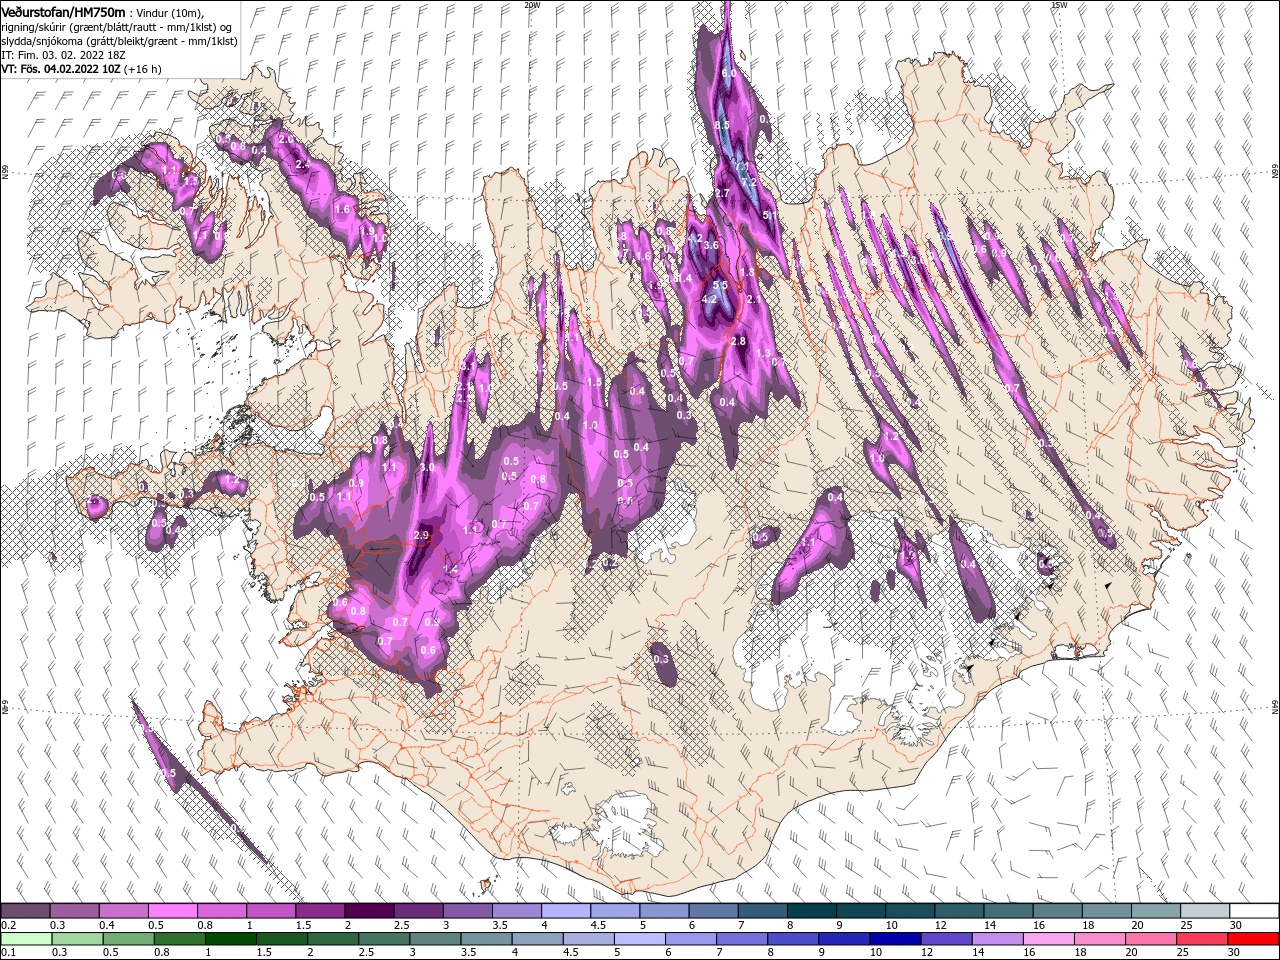The width and height of the screenshot is (1280, 960).
Task: Click the darkest purple swatch in the upper snow scale
Action: tap(369, 911)
